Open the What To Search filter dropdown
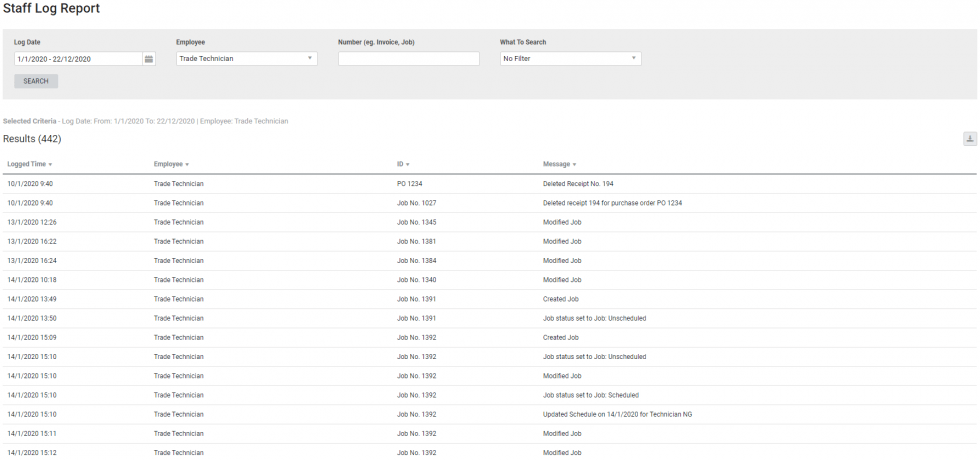 [570, 59]
